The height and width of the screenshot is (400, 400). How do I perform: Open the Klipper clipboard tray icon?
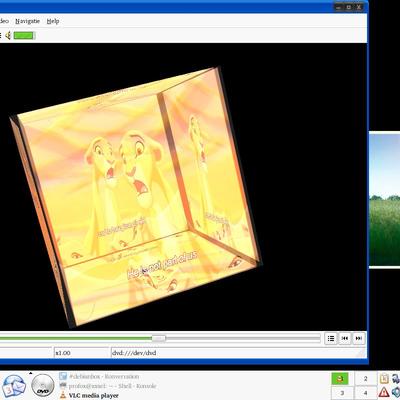click(x=384, y=379)
